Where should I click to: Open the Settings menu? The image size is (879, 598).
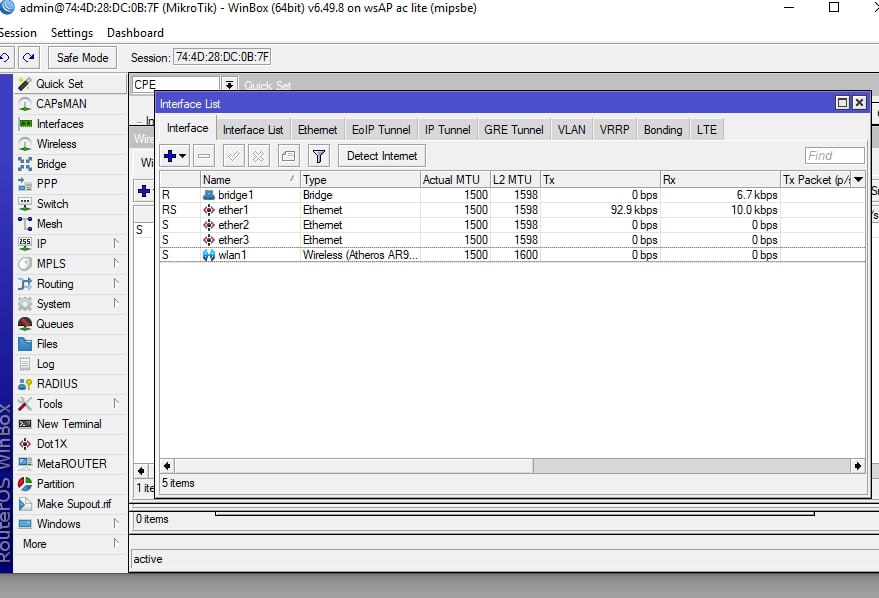[x=72, y=33]
